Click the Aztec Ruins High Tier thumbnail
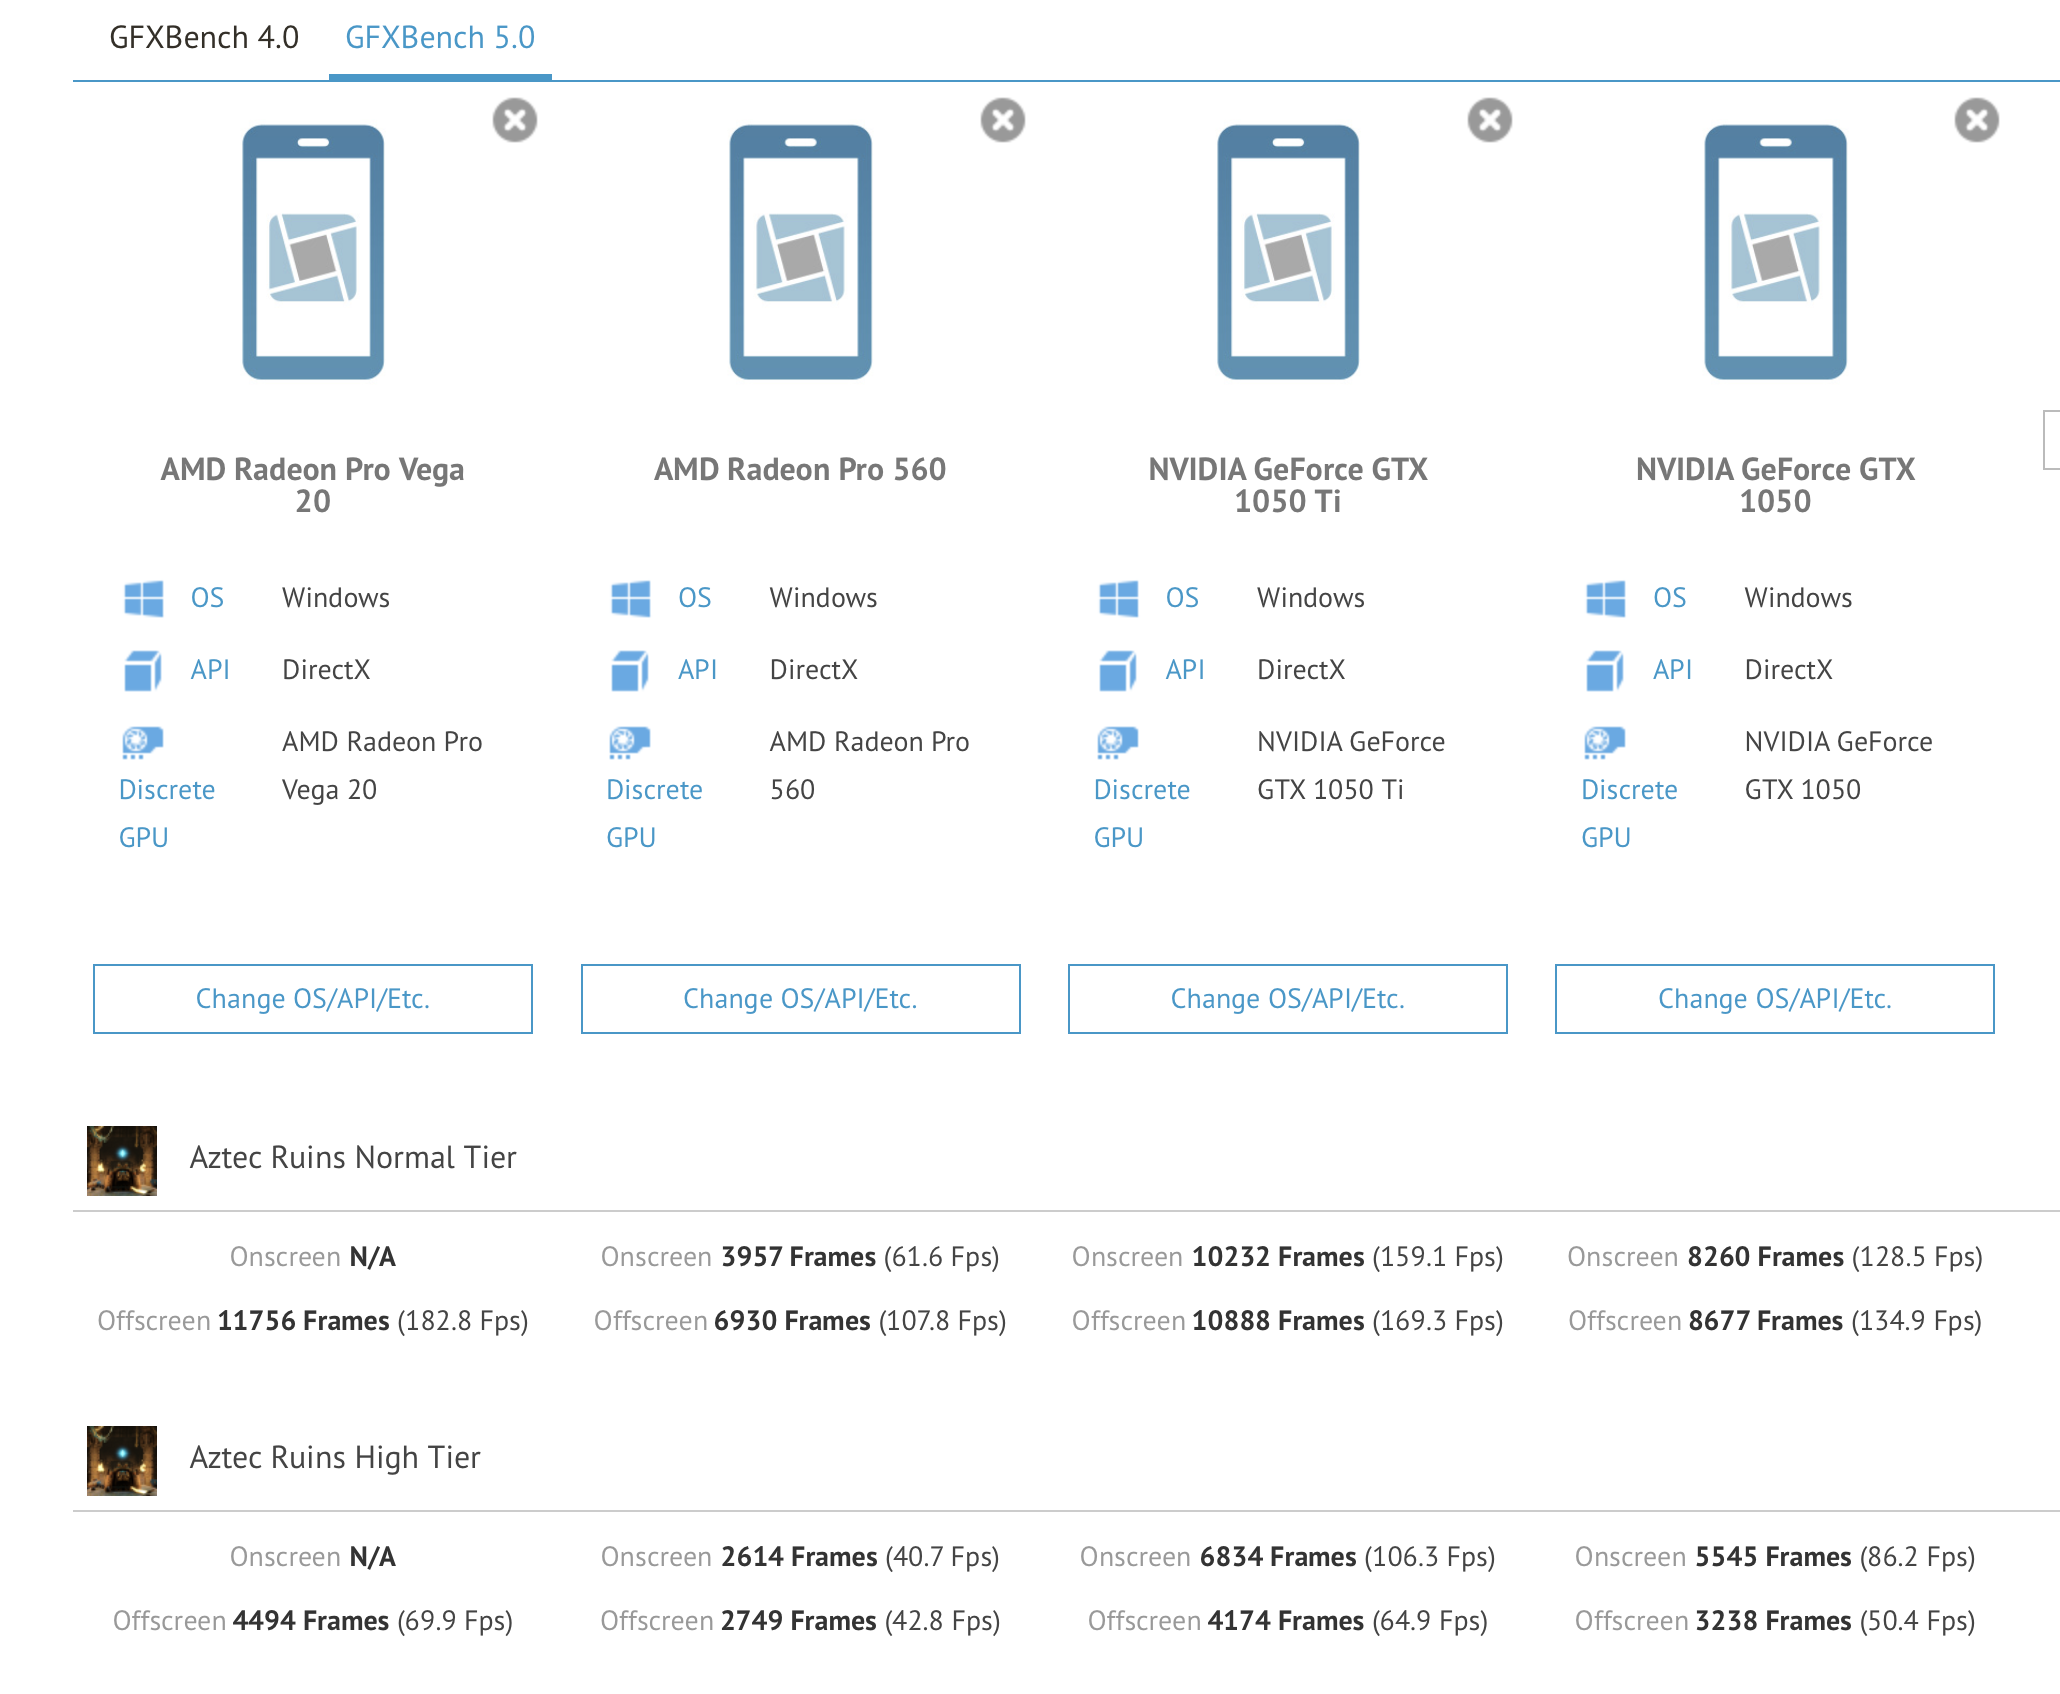This screenshot has height=1694, width=2060. click(x=122, y=1460)
